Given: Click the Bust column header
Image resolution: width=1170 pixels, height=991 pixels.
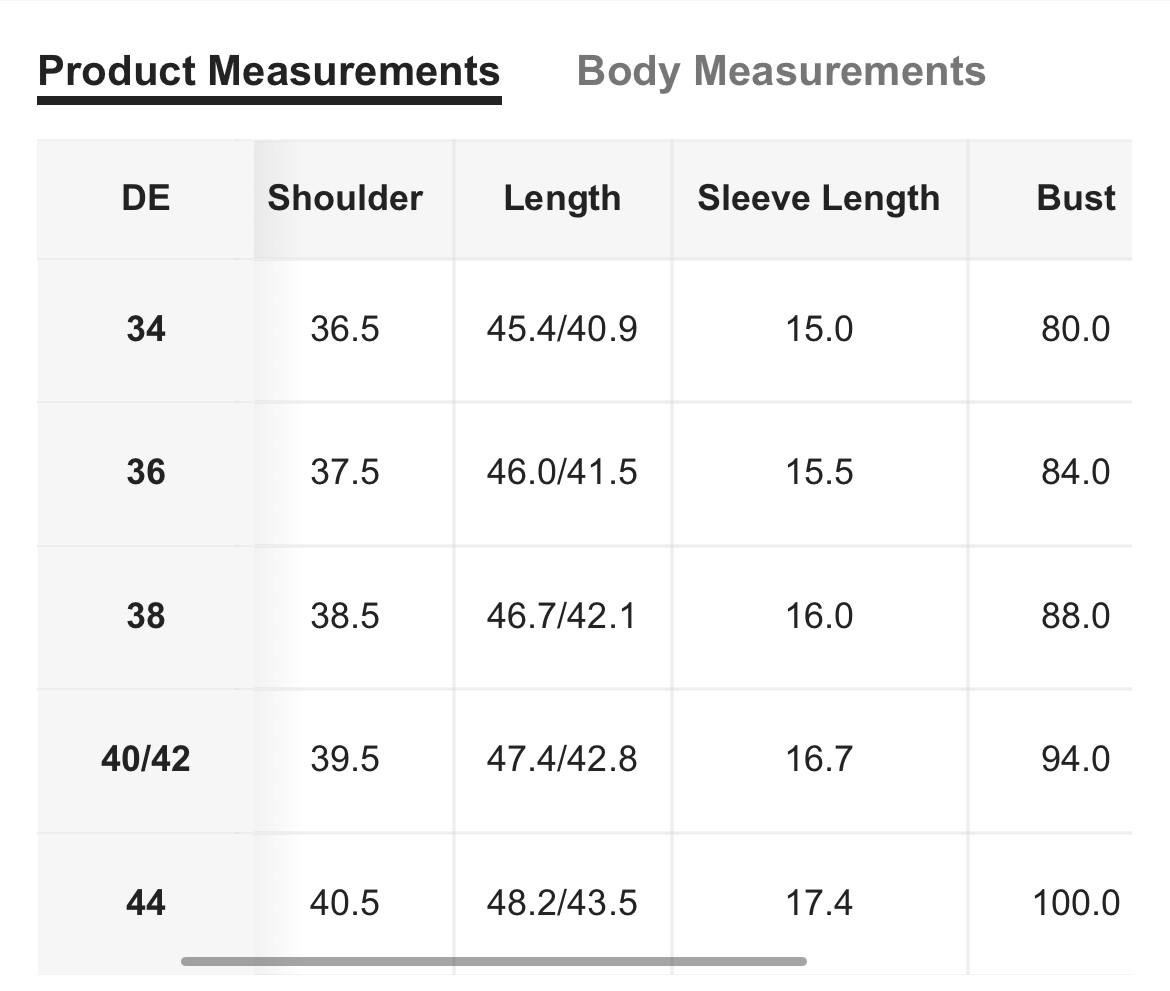Looking at the screenshot, I should click(x=1075, y=198).
